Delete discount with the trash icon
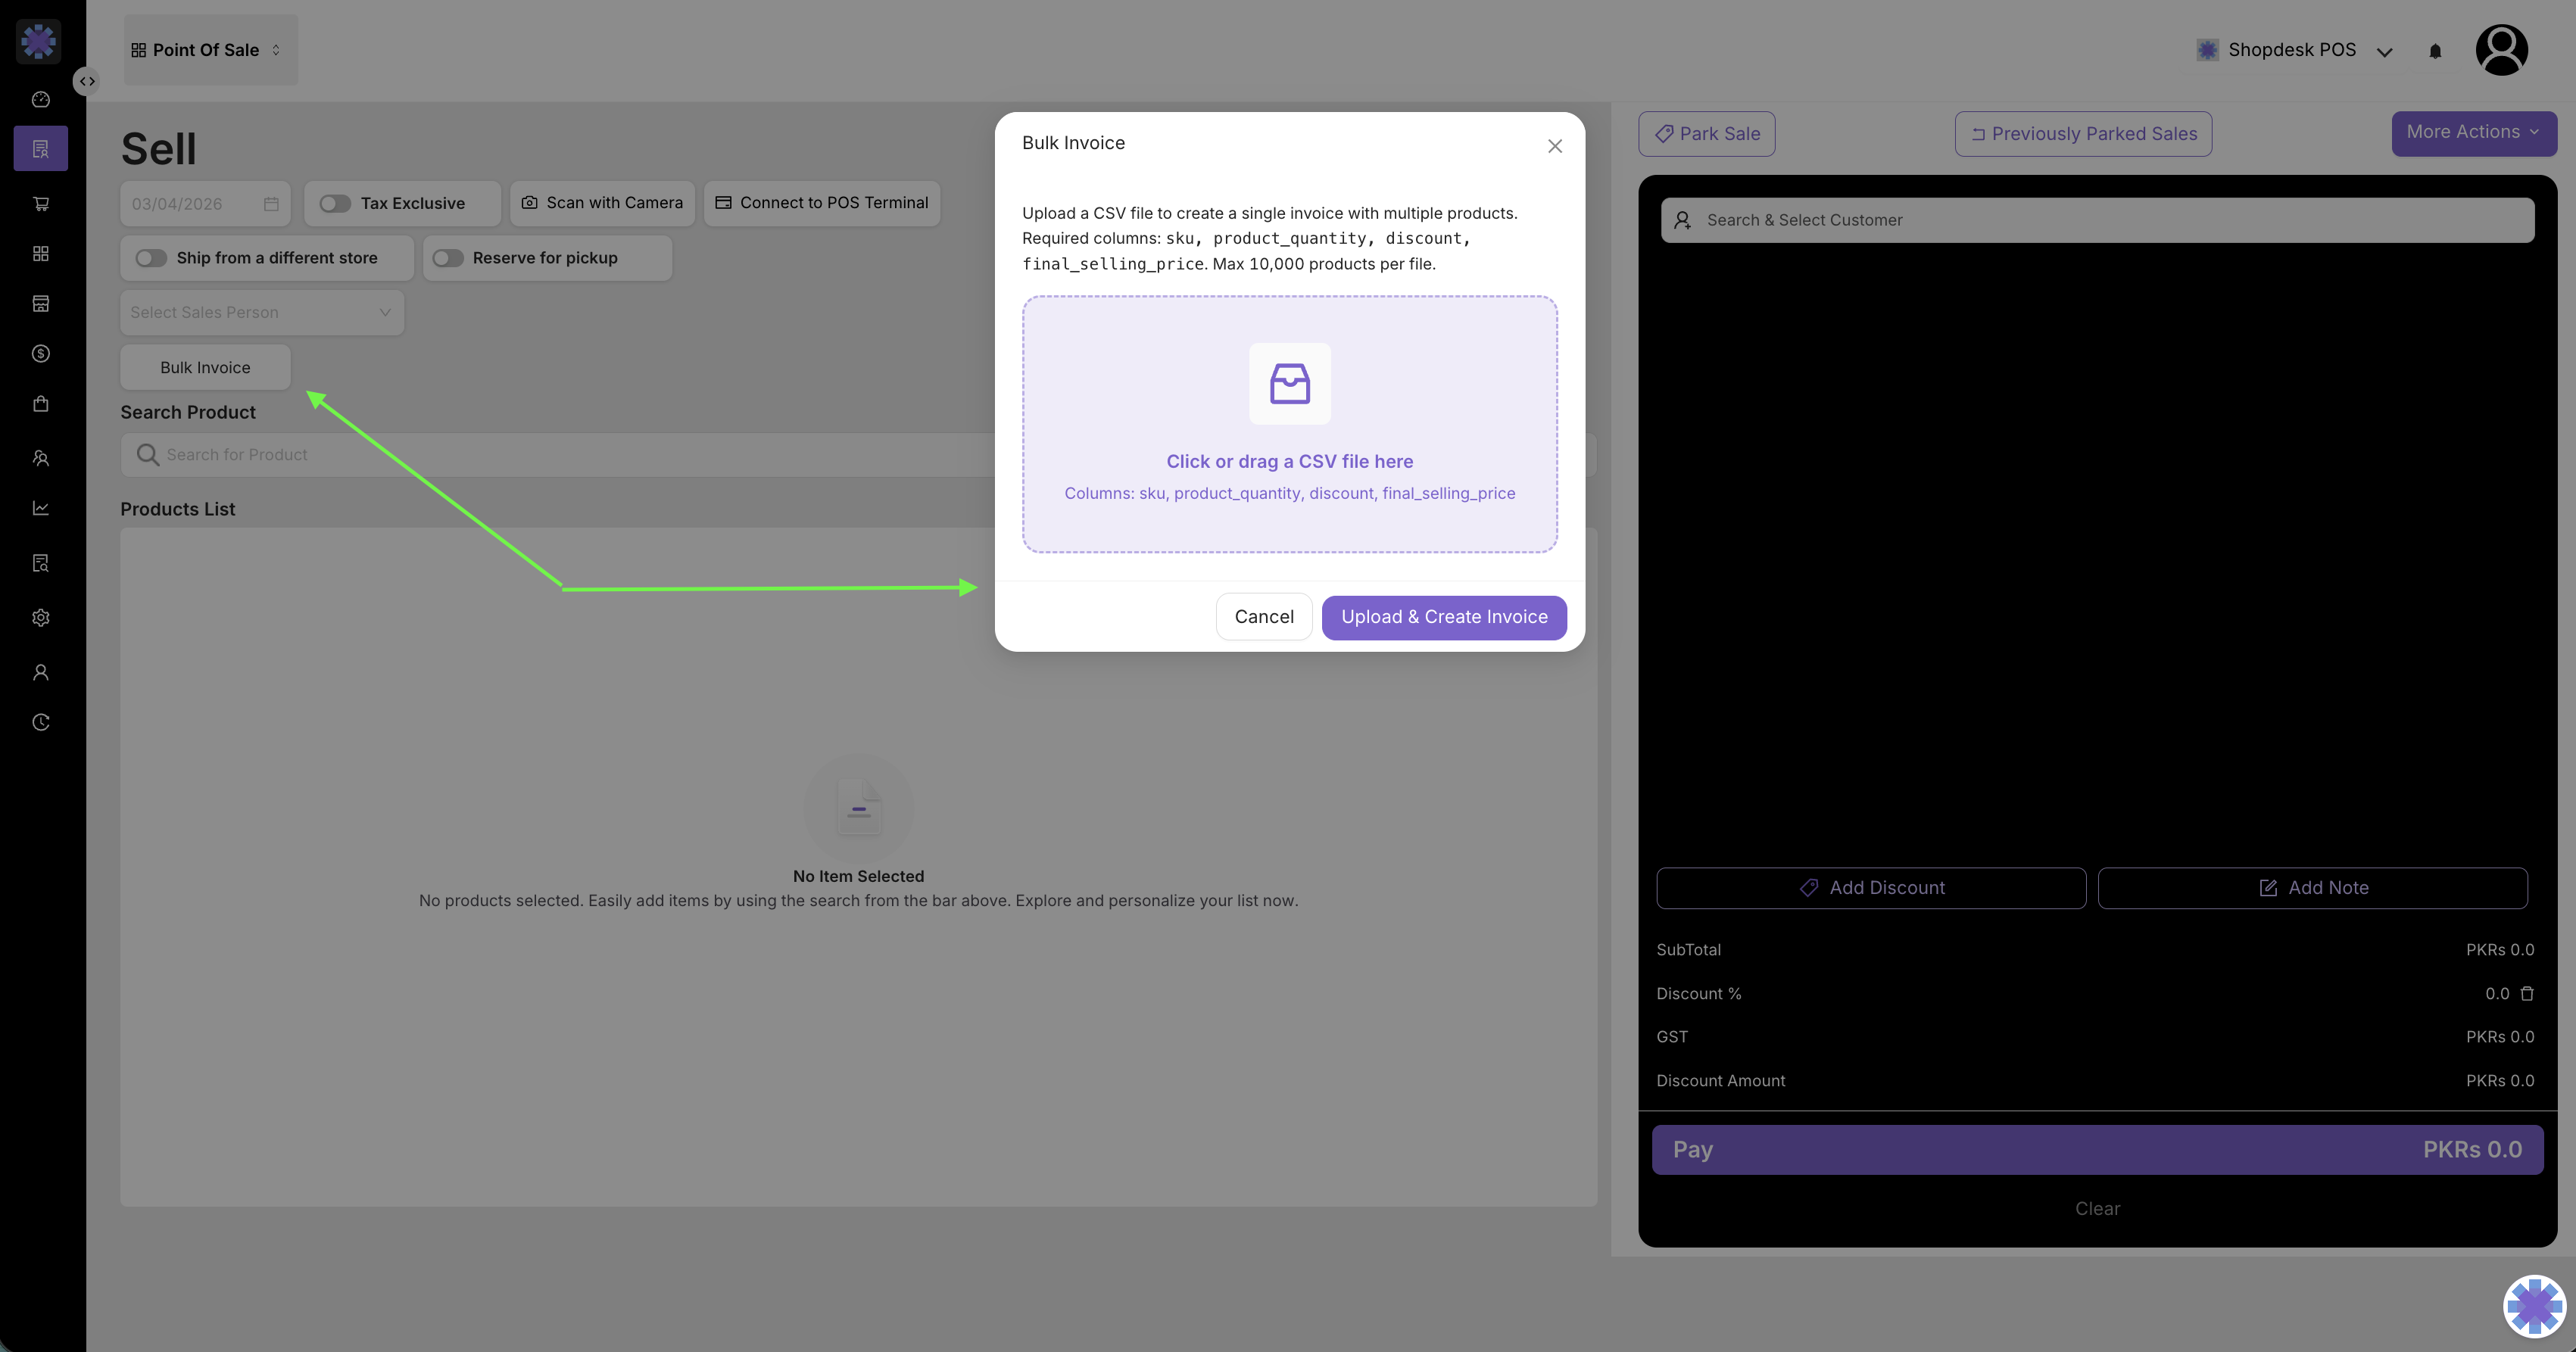The image size is (2576, 1352). [2527, 994]
